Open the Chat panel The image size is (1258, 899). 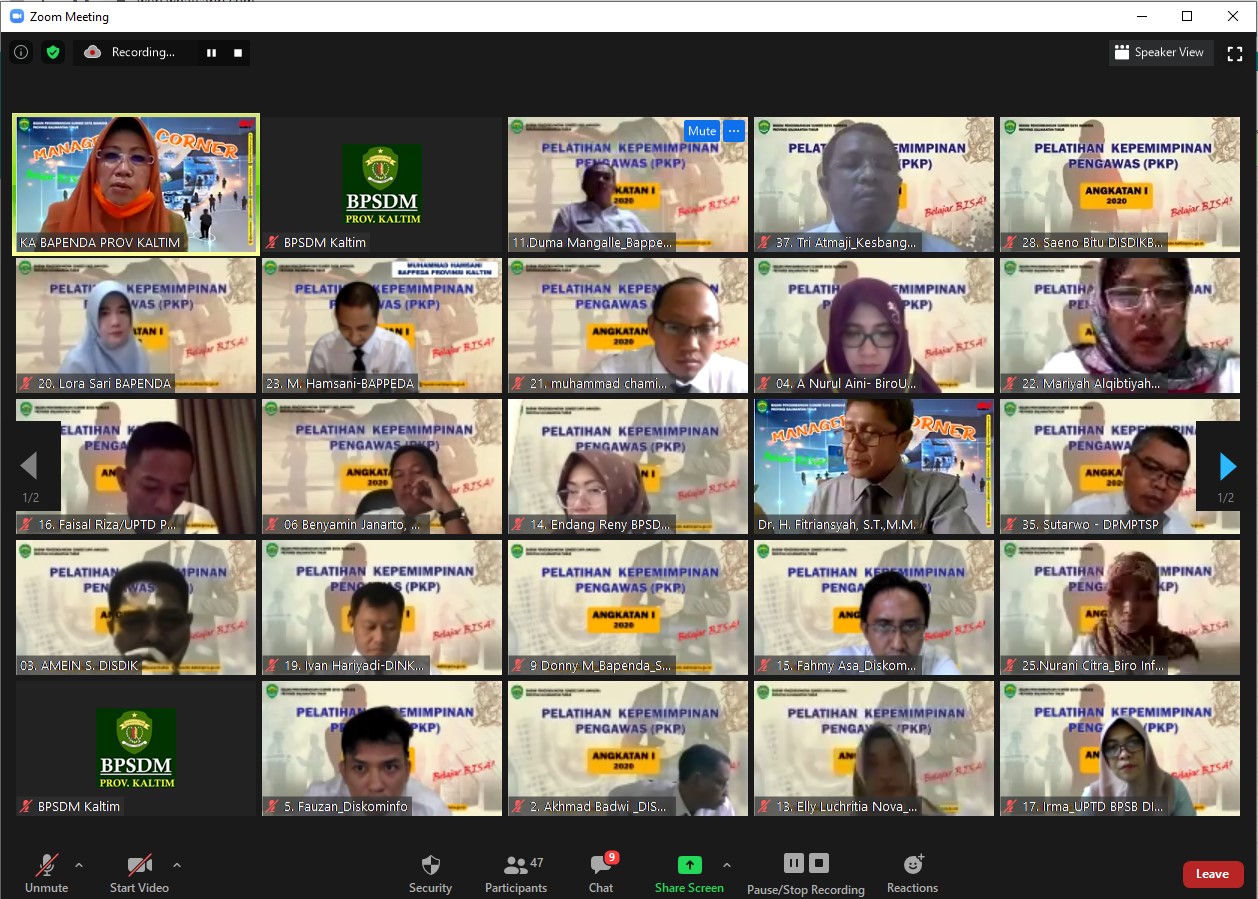click(601, 873)
